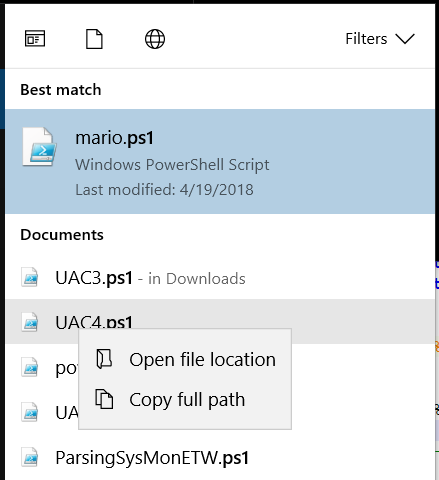The height and width of the screenshot is (480, 439).
Task: Click the Filters chevron arrow
Action: click(x=405, y=39)
